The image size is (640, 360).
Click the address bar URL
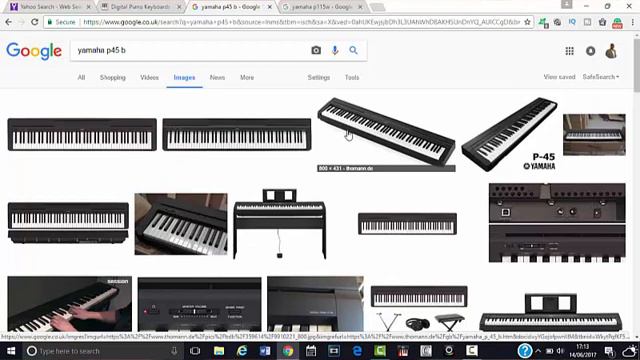302,22
